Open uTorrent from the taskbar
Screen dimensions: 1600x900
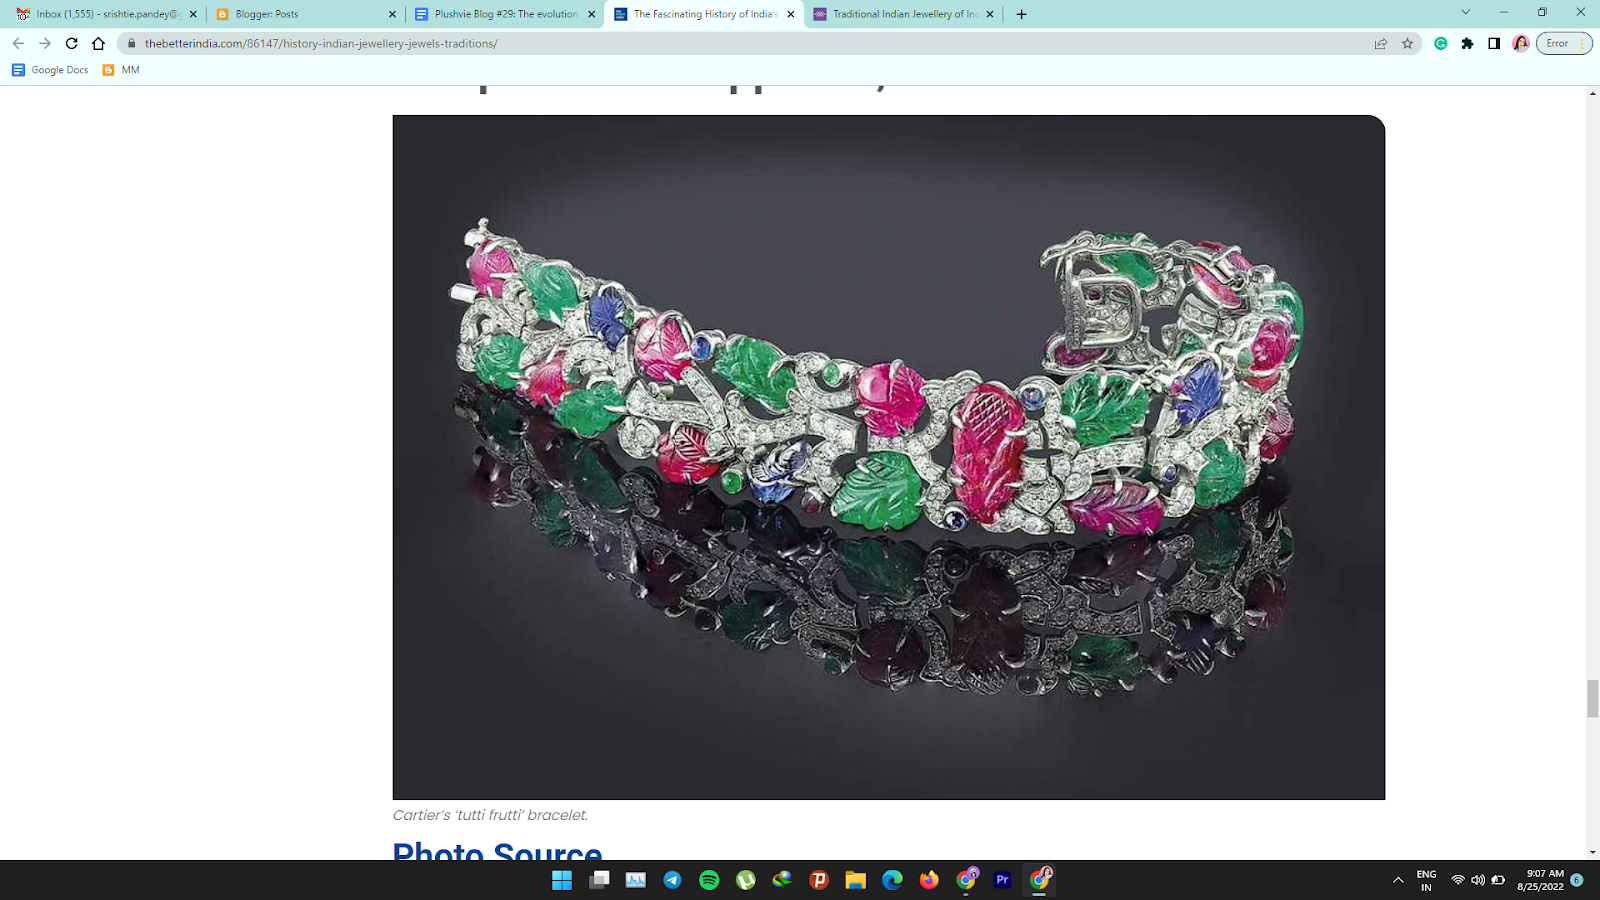(746, 880)
